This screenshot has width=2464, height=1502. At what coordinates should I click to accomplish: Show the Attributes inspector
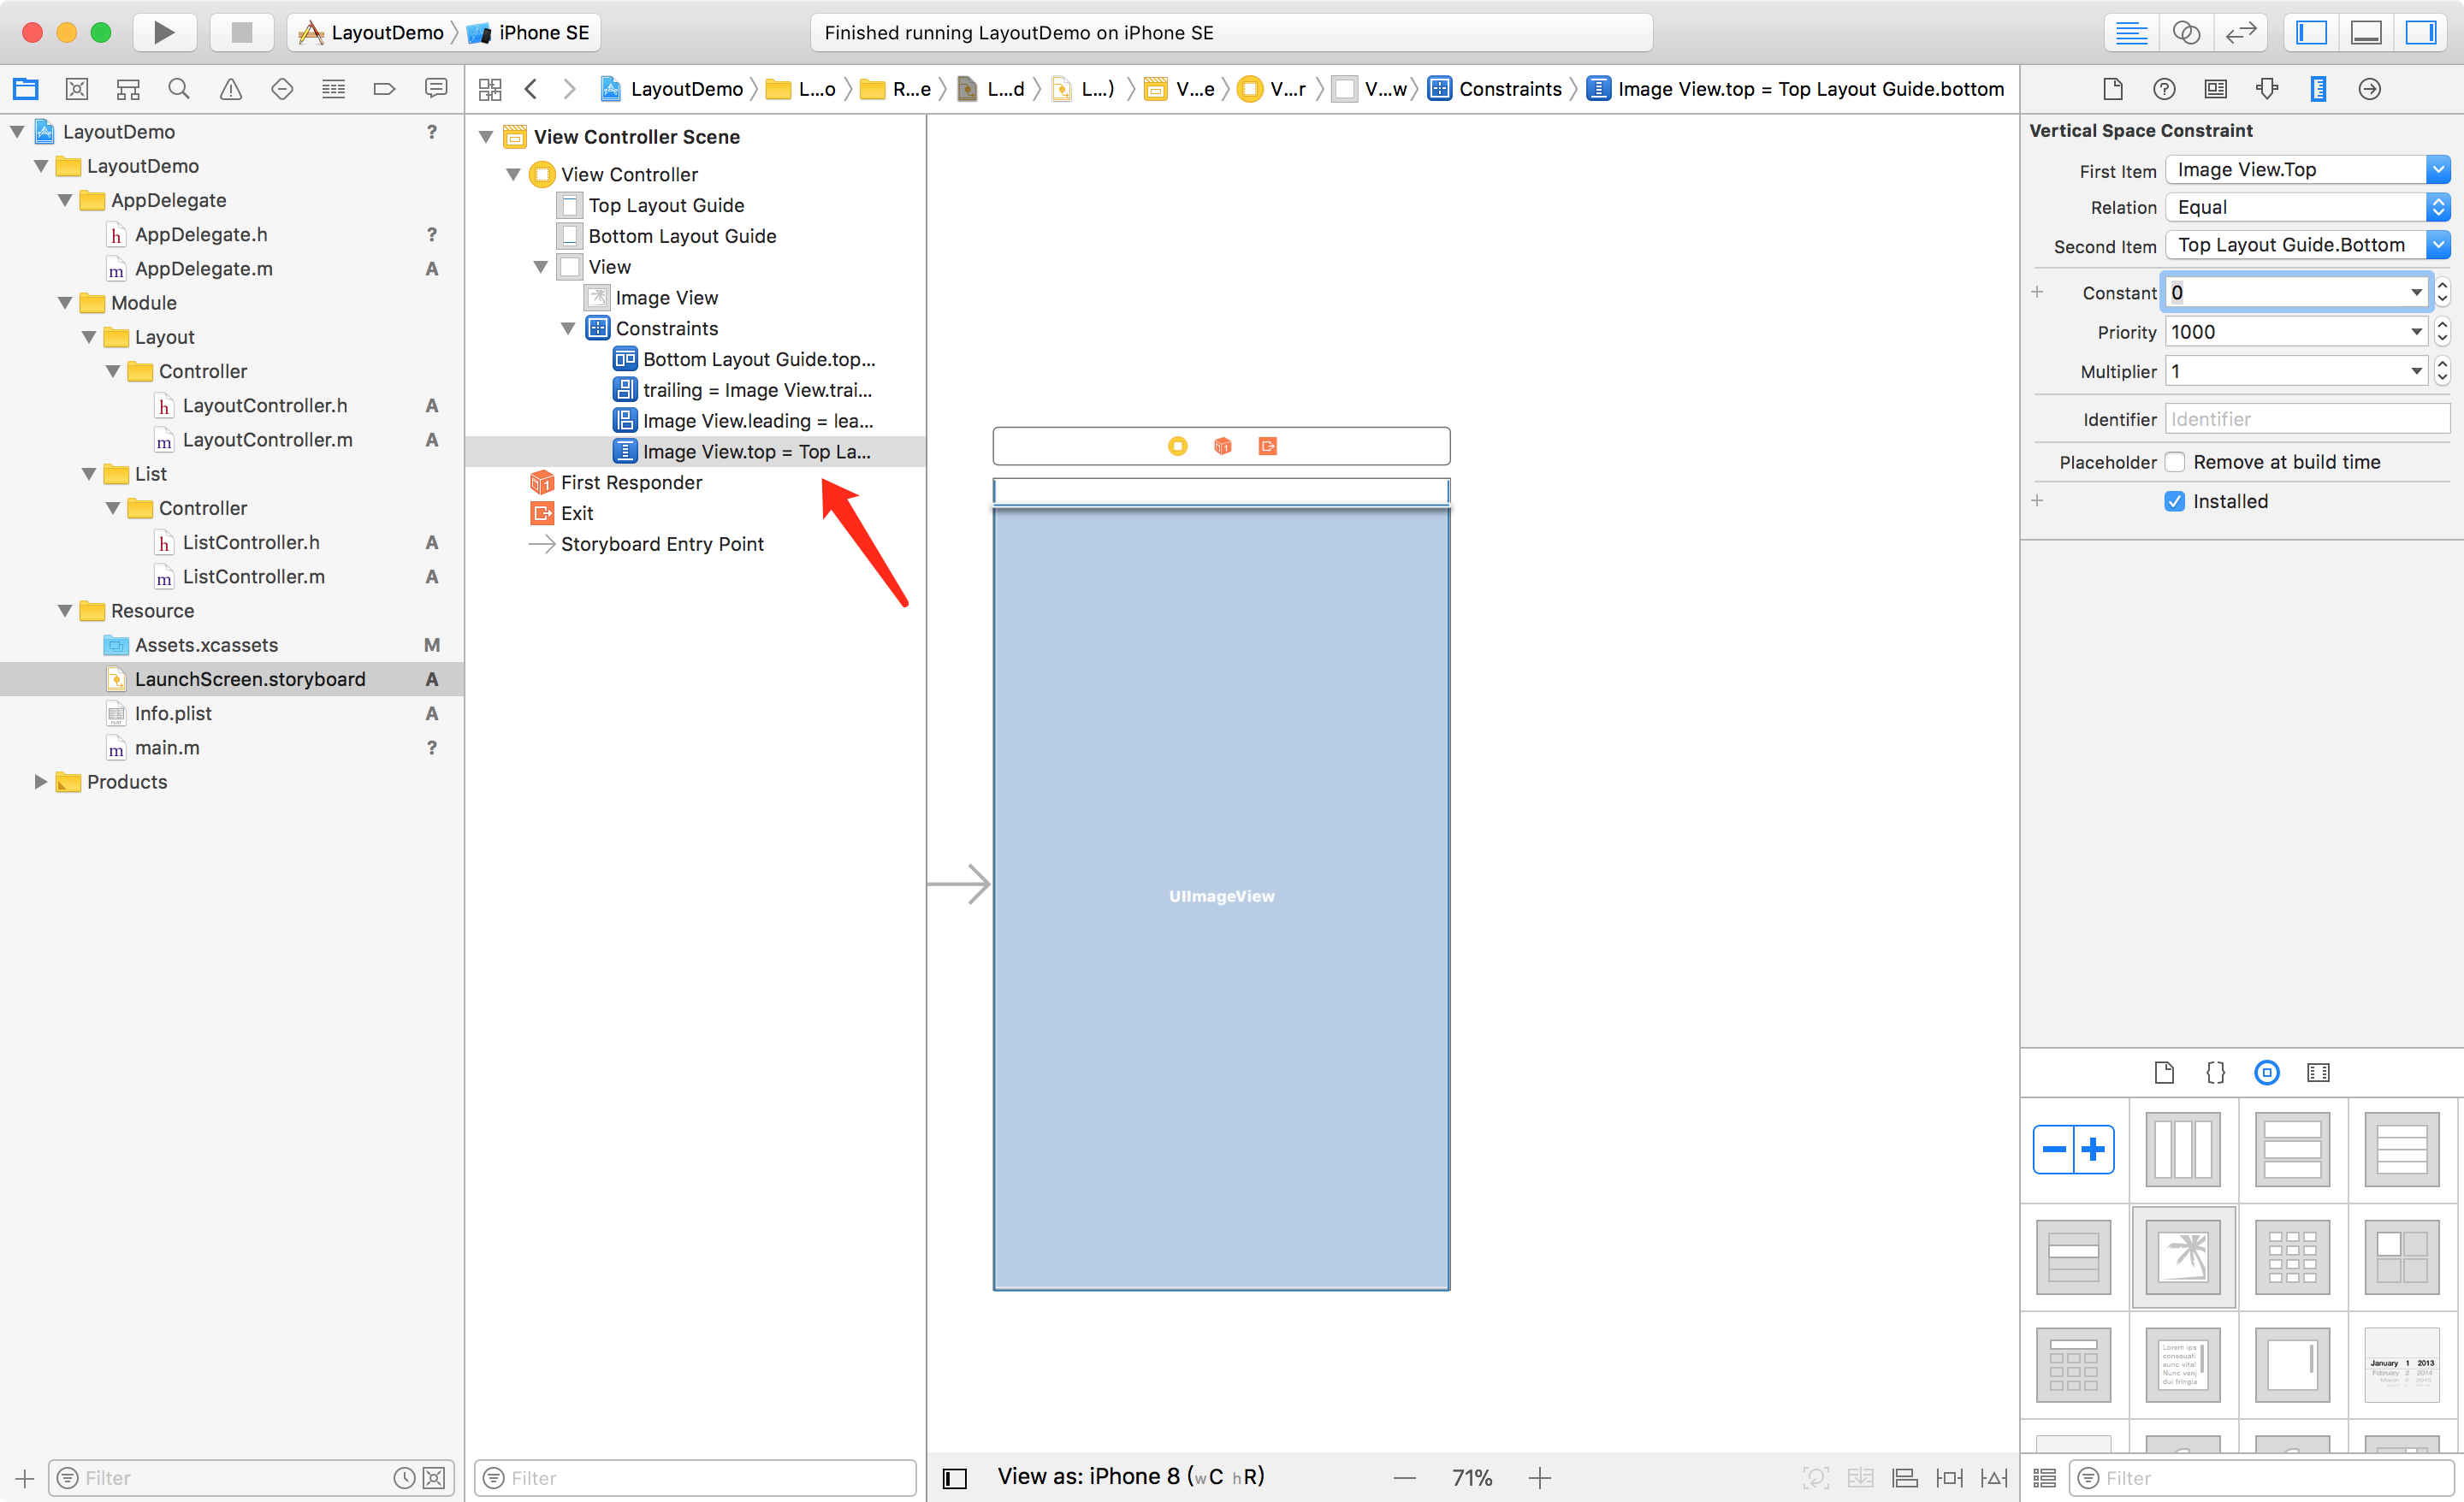tap(2266, 89)
